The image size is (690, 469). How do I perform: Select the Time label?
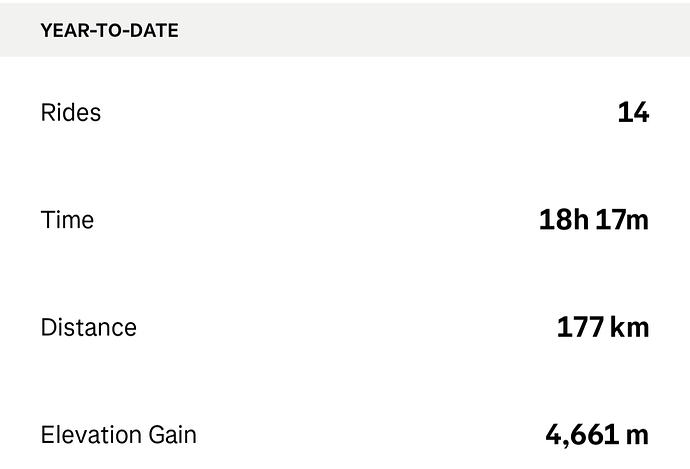coord(67,220)
